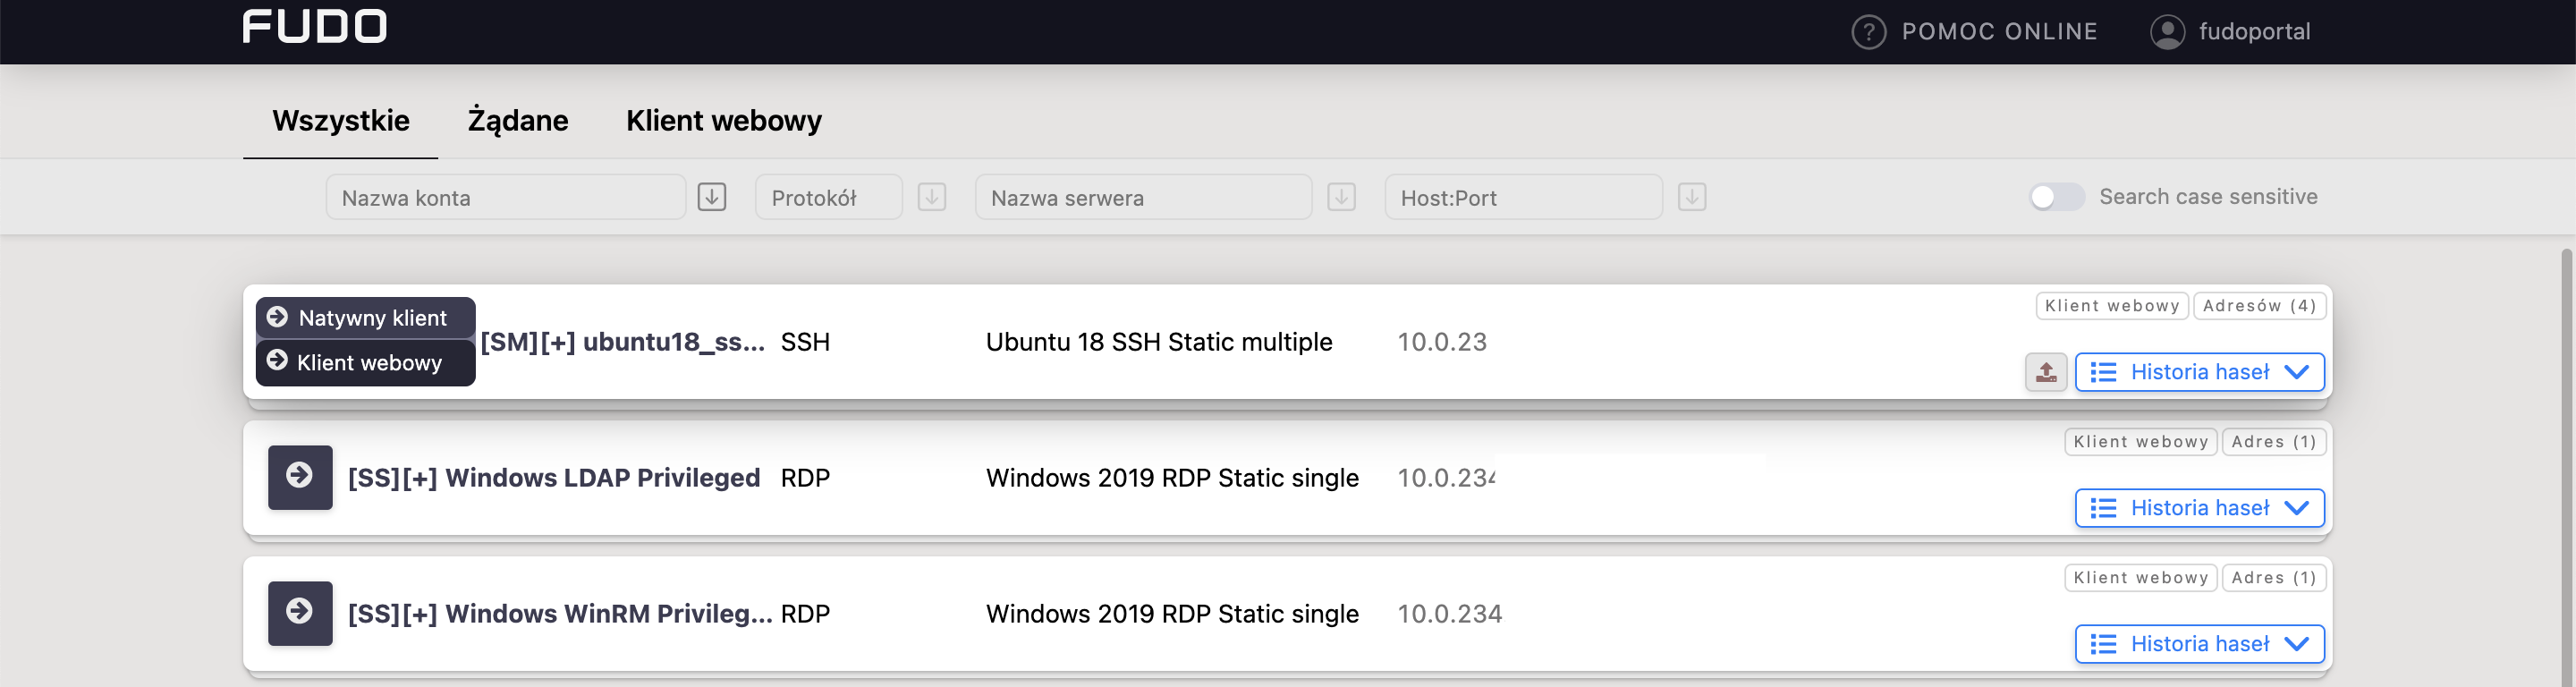Toggle Search case sensitive switch
Viewport: 2576px width, 687px height.
coord(2055,197)
